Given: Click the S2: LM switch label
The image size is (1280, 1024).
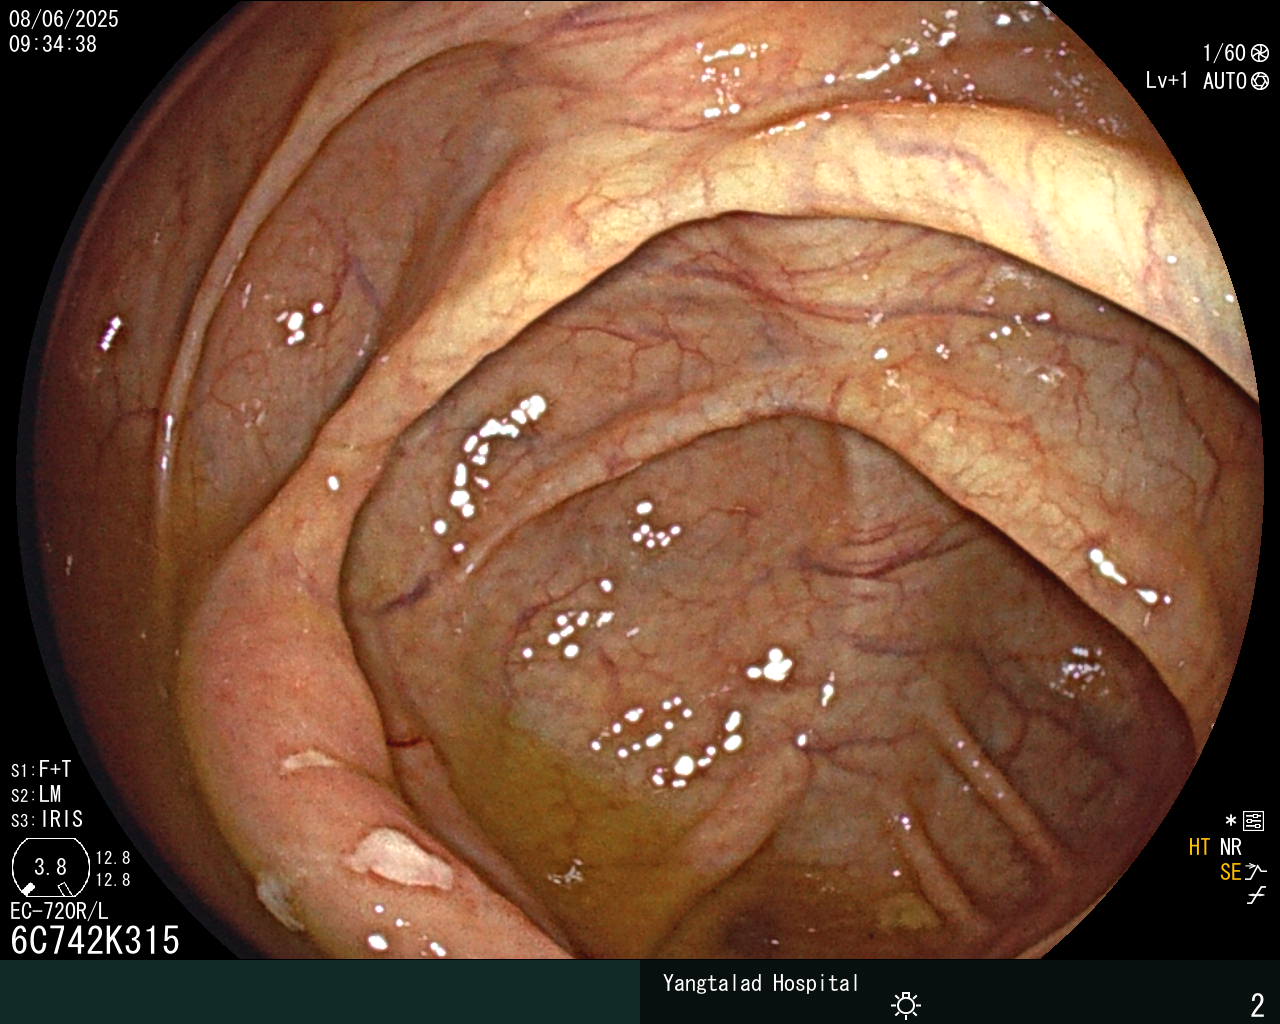Looking at the screenshot, I should (x=36, y=795).
